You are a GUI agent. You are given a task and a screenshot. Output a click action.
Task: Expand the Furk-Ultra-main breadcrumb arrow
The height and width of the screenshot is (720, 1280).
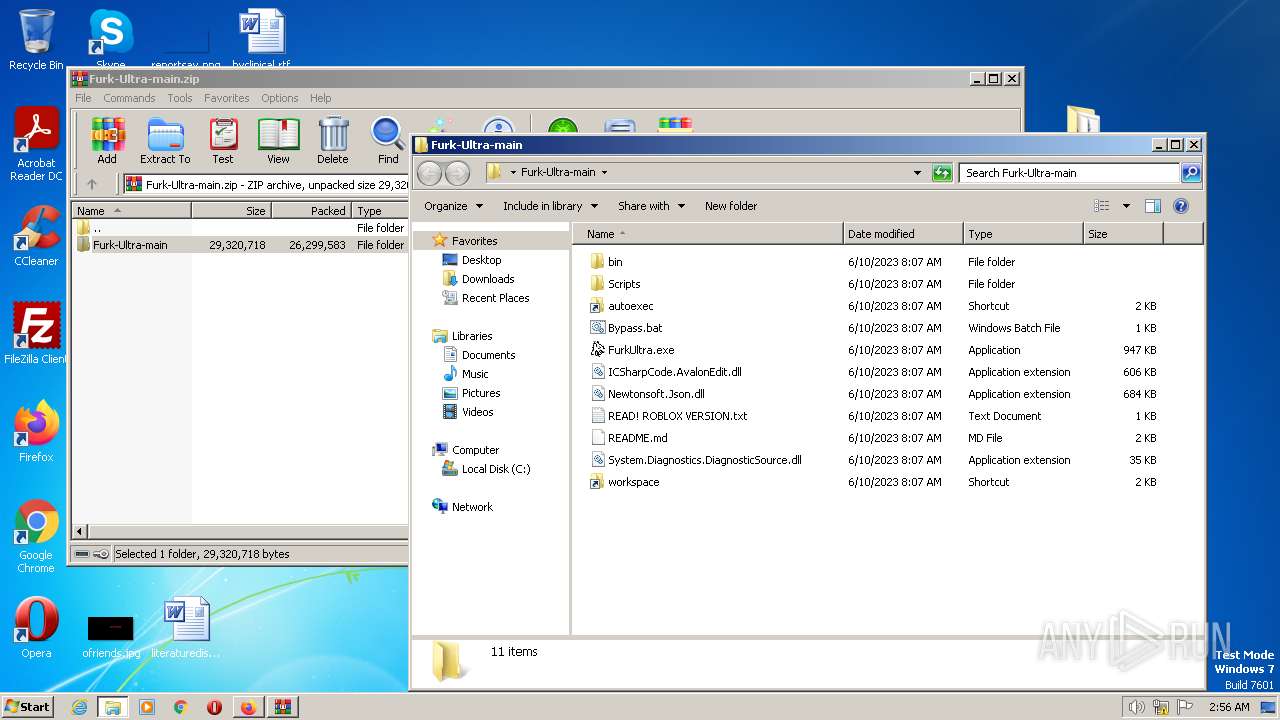pos(604,172)
